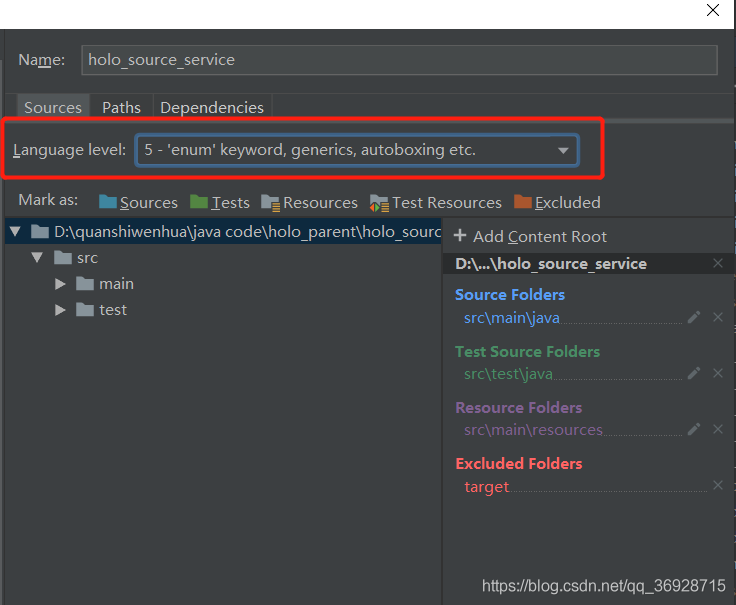This screenshot has height=605, width=736.
Task: Collapse the D:\quanshiwenhua root folder
Action: click(x=15, y=231)
